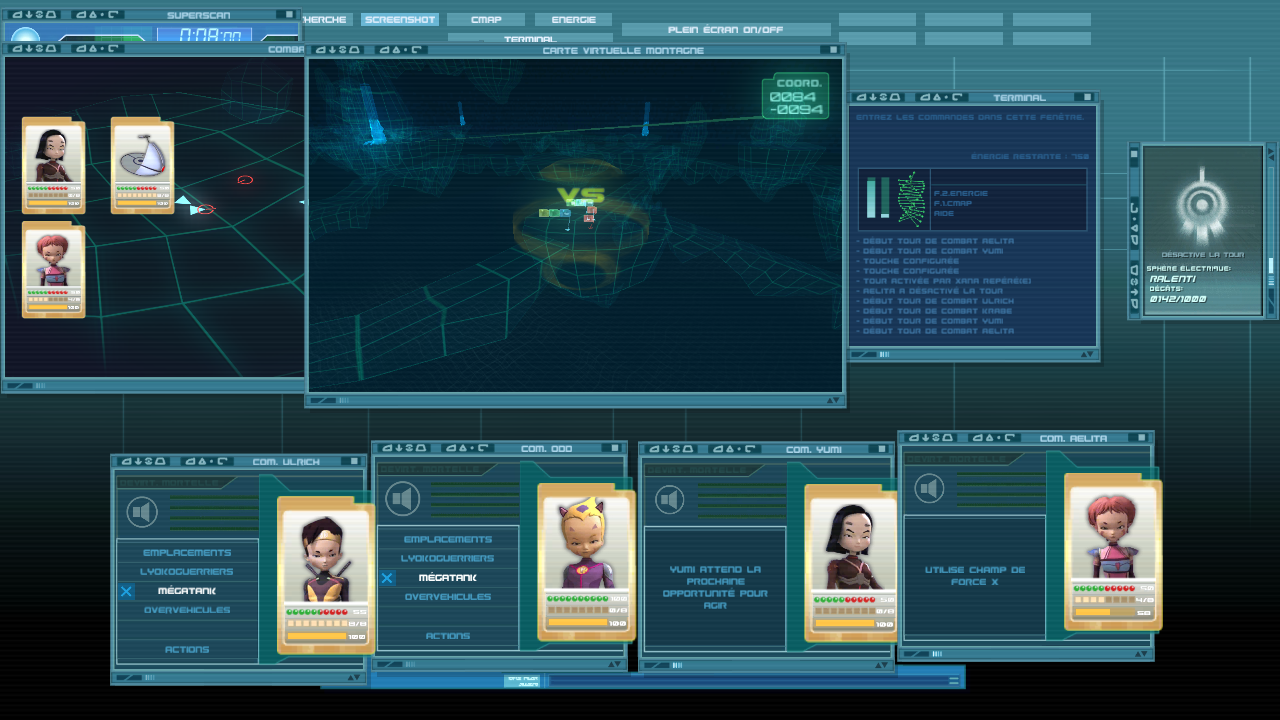The width and height of the screenshot is (1280, 720).
Task: Select Aelita's card in the combat window
Action: 53,271
